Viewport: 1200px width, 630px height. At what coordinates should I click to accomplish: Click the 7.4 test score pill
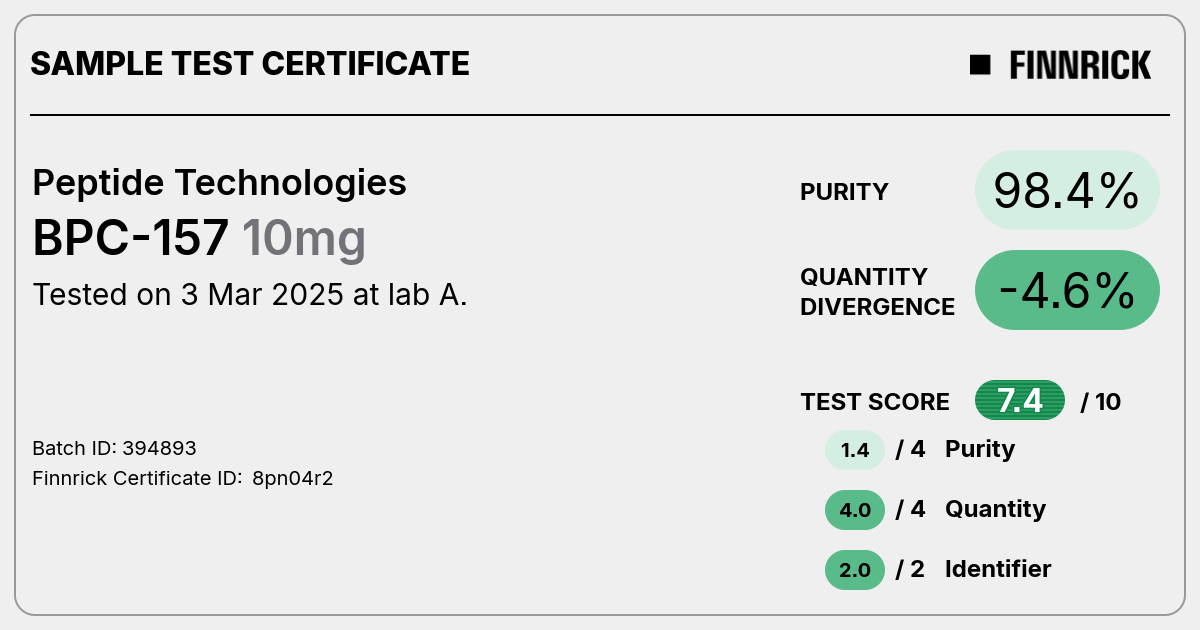[1020, 401]
